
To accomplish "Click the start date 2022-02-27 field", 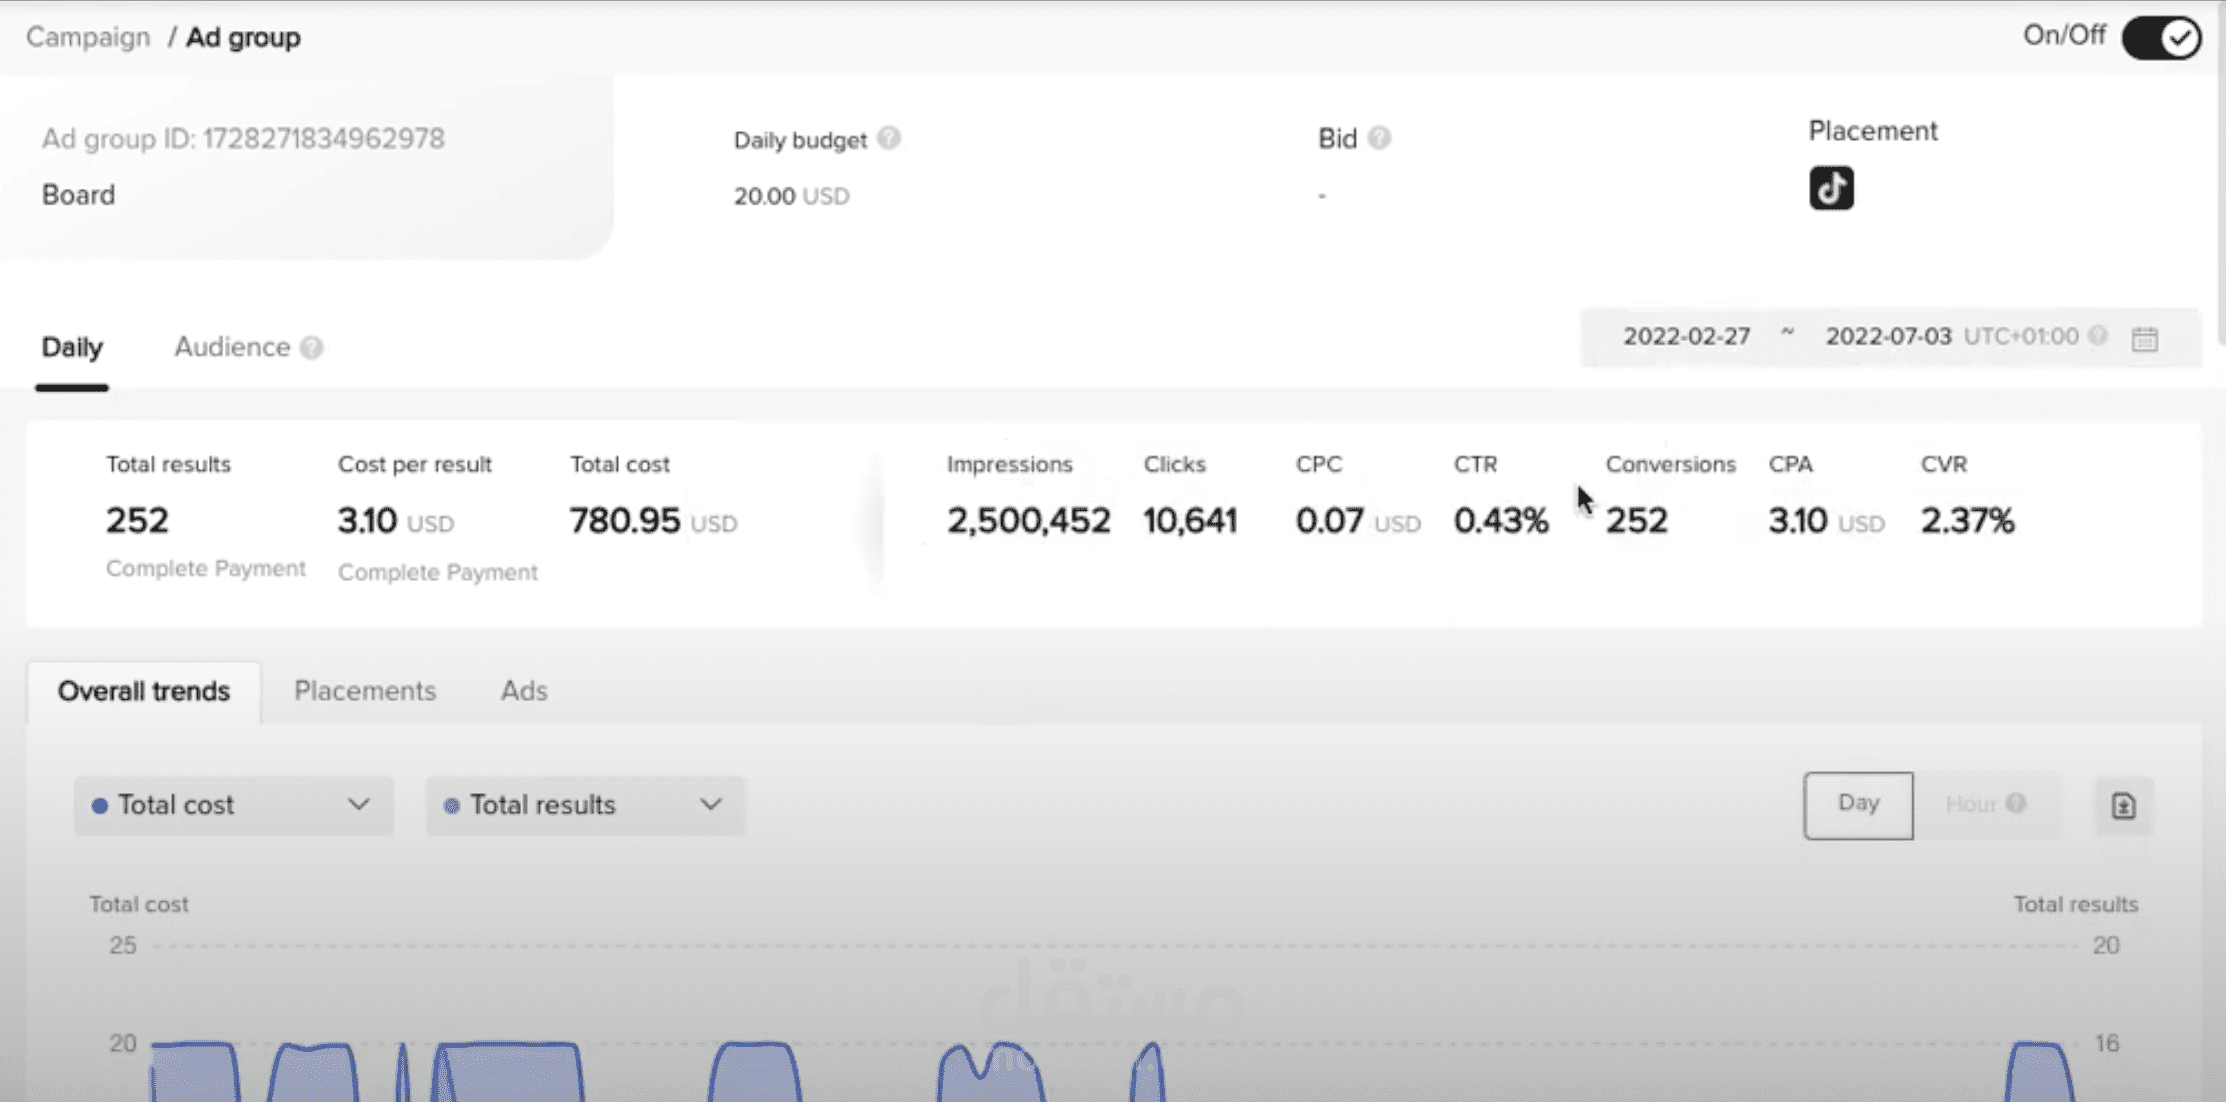I will pos(1686,337).
